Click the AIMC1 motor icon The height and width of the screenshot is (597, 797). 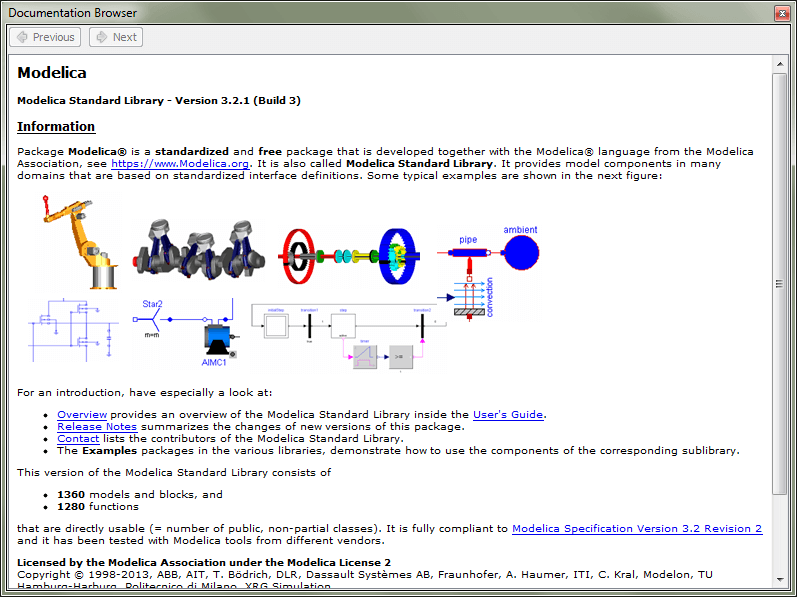[219, 339]
